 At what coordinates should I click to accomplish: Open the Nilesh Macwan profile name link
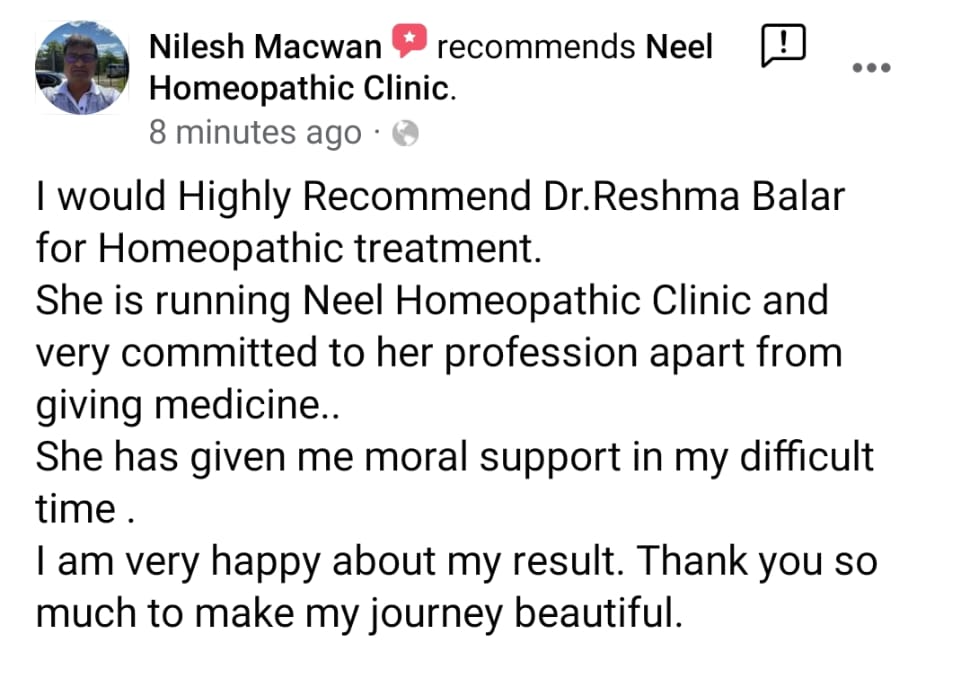[265, 47]
